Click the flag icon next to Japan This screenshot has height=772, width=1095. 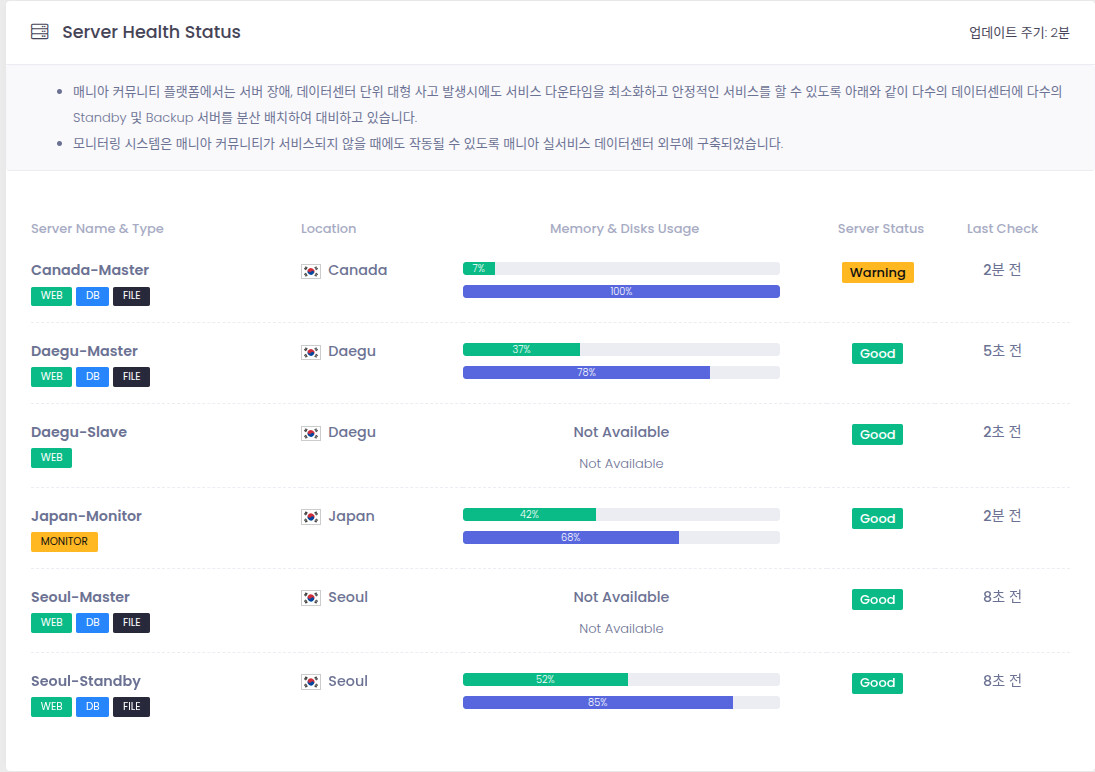(x=311, y=517)
